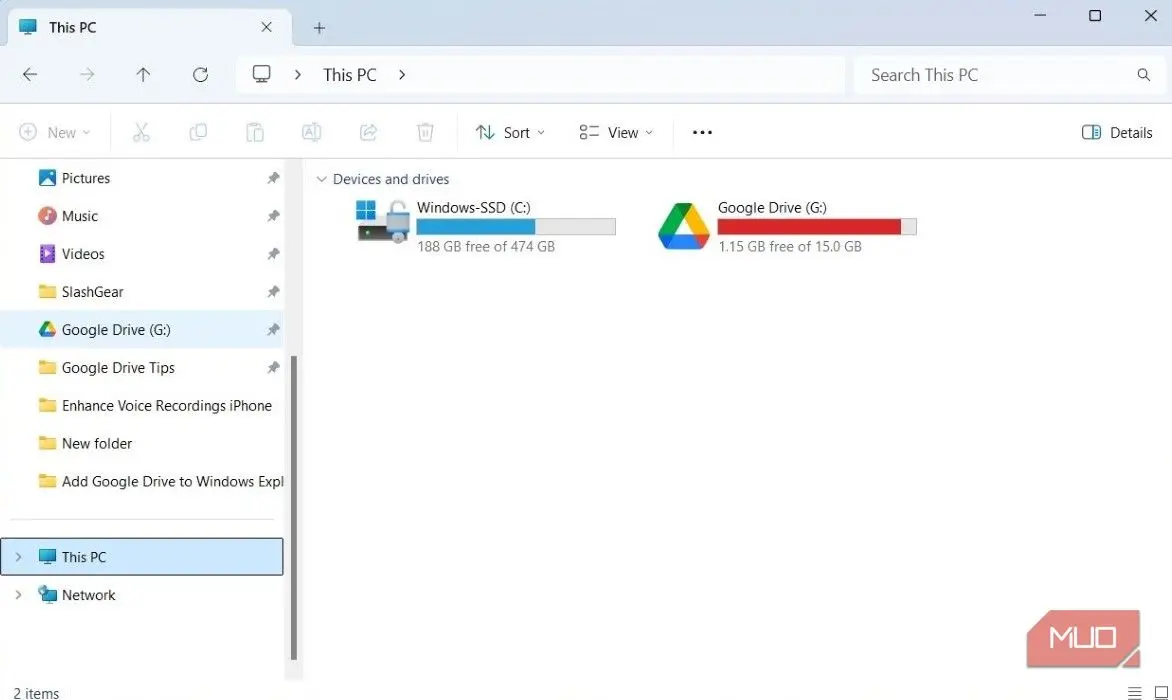Open the Google Drive (G:) drive icon
This screenshot has height=700, width=1172.
click(683, 226)
